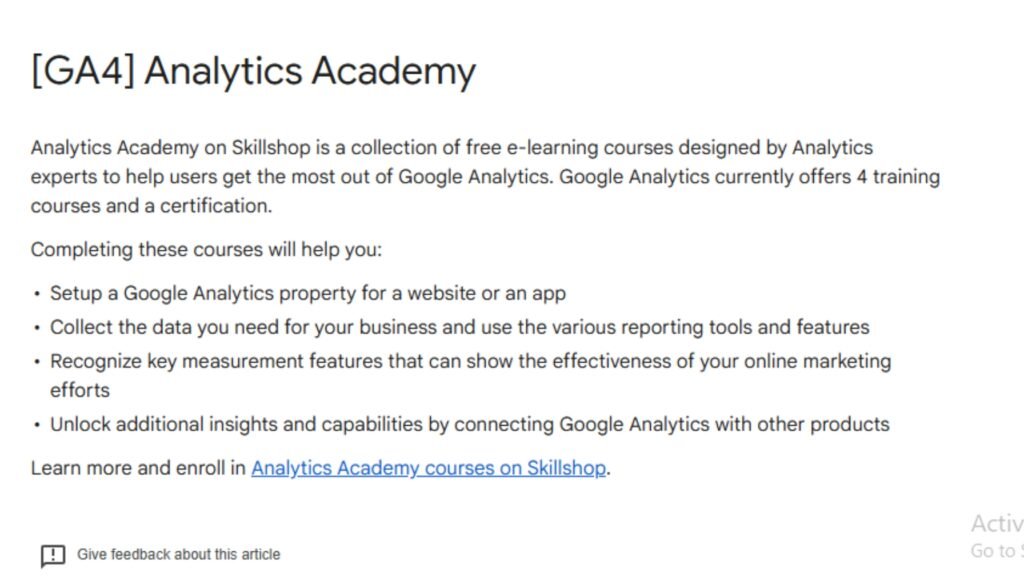This screenshot has width=1024, height=585.
Task: Click 'Collect the data you need' list item
Action: click(x=460, y=327)
